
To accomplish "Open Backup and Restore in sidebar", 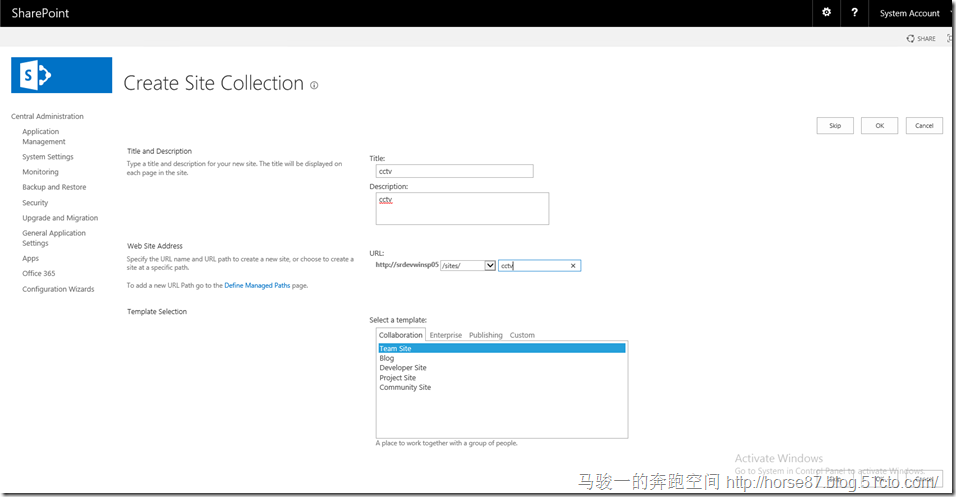I will [54, 187].
